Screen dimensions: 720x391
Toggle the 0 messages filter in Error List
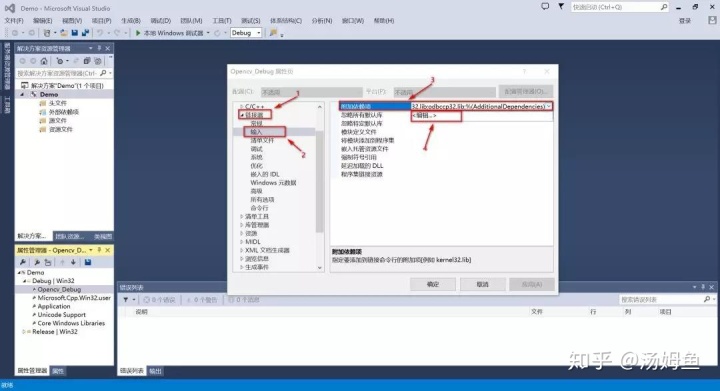(x=244, y=300)
